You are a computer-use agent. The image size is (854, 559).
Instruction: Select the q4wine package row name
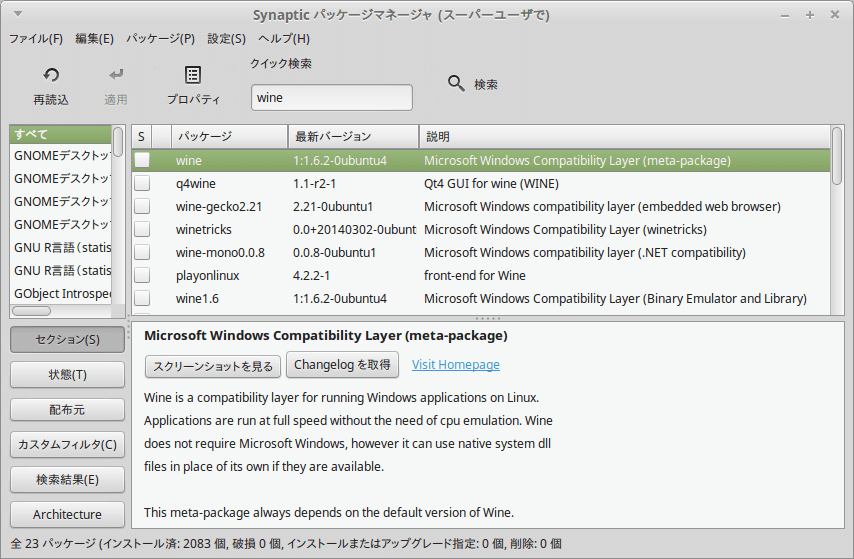pyautogui.click(x=196, y=184)
